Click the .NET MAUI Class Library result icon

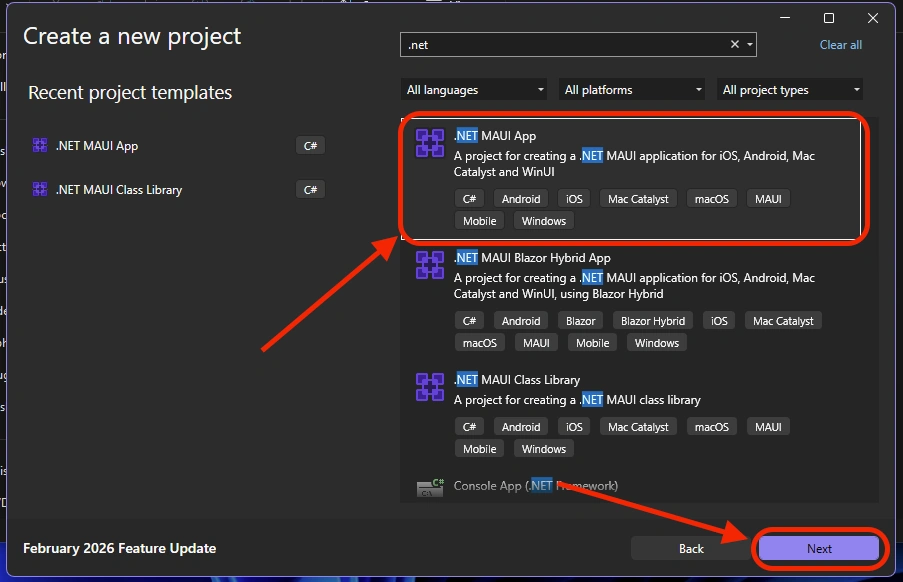[430, 387]
